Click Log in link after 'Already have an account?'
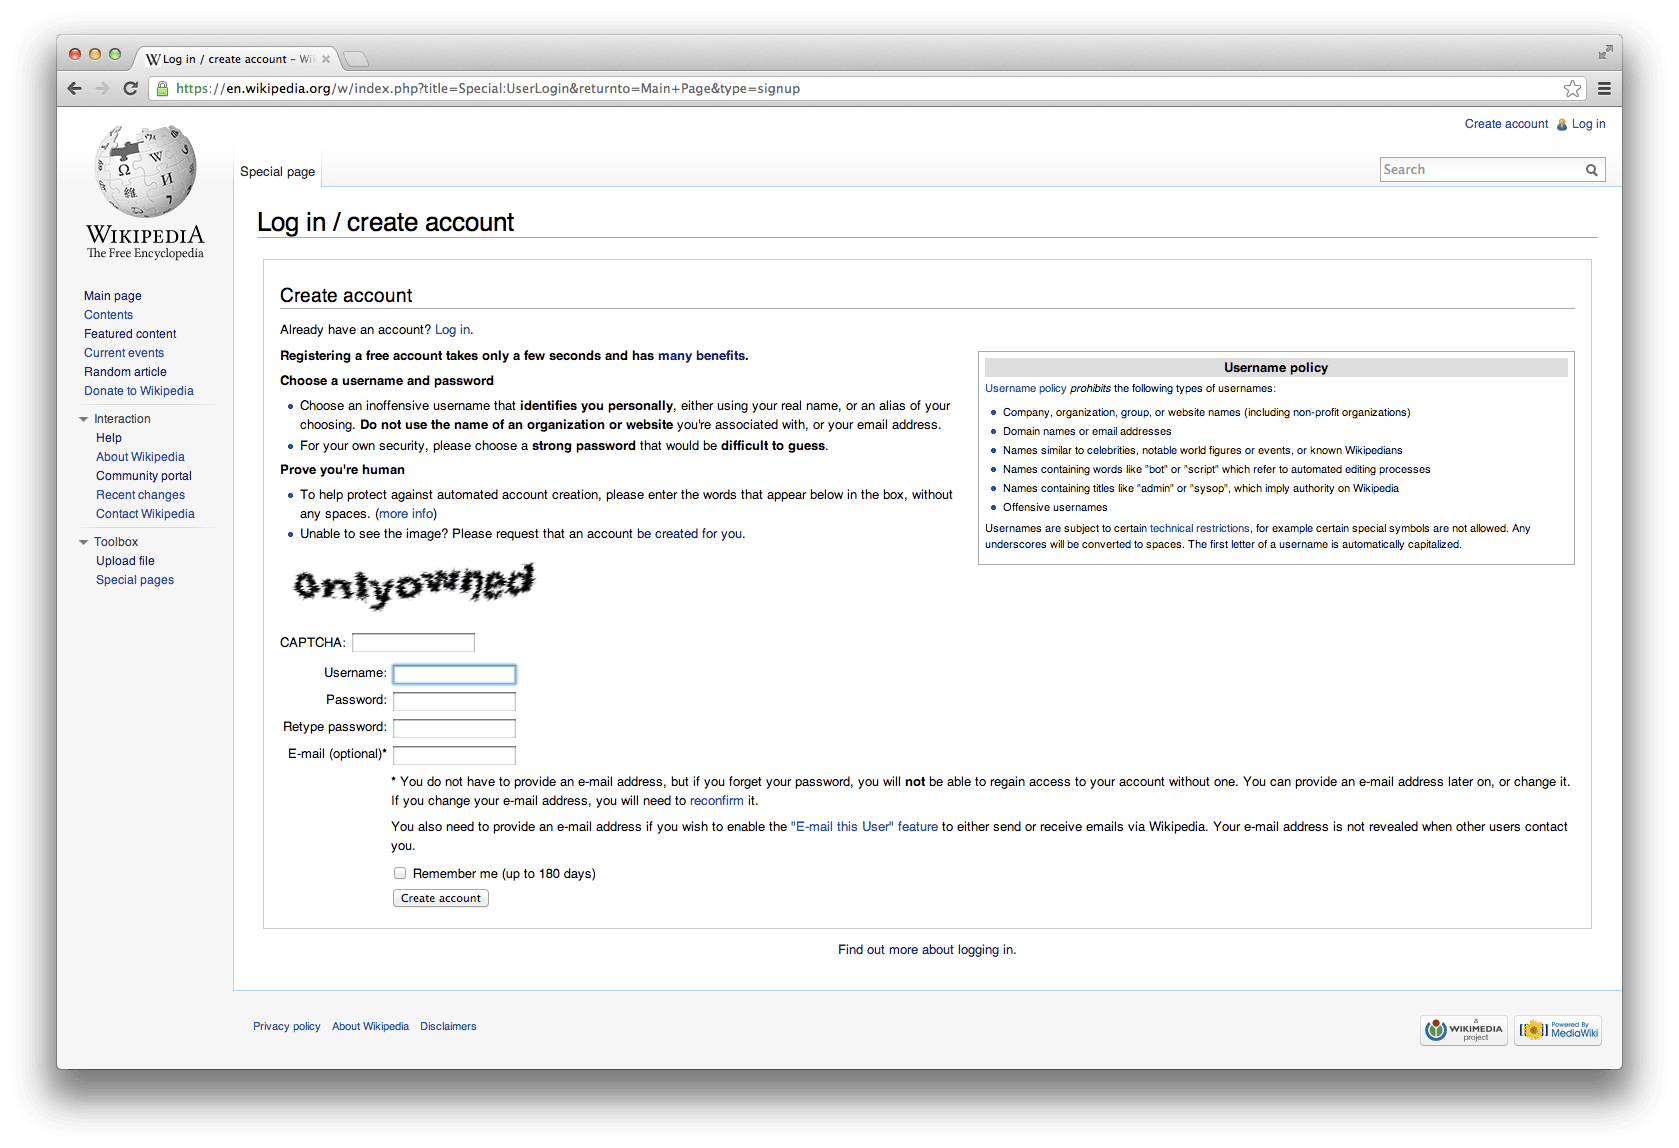 tap(452, 330)
